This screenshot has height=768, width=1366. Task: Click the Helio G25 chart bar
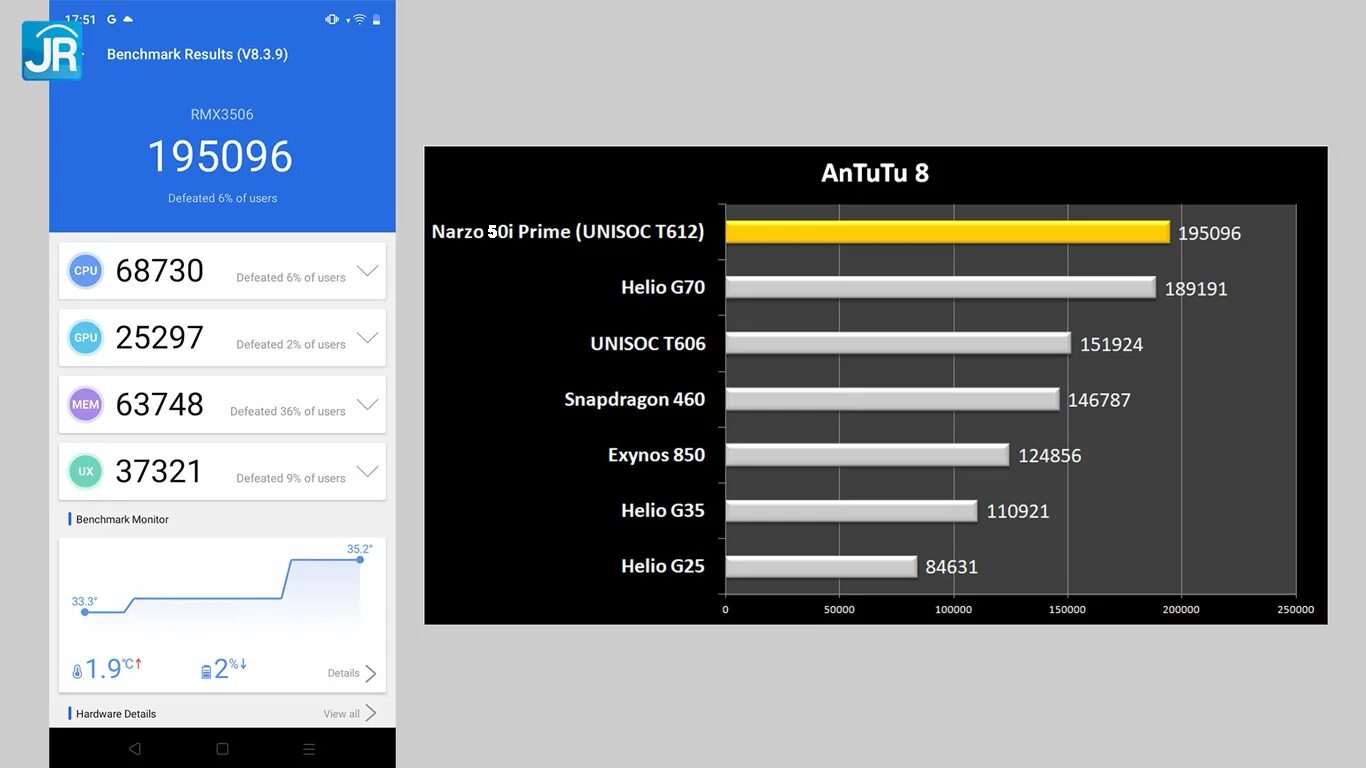(x=821, y=567)
